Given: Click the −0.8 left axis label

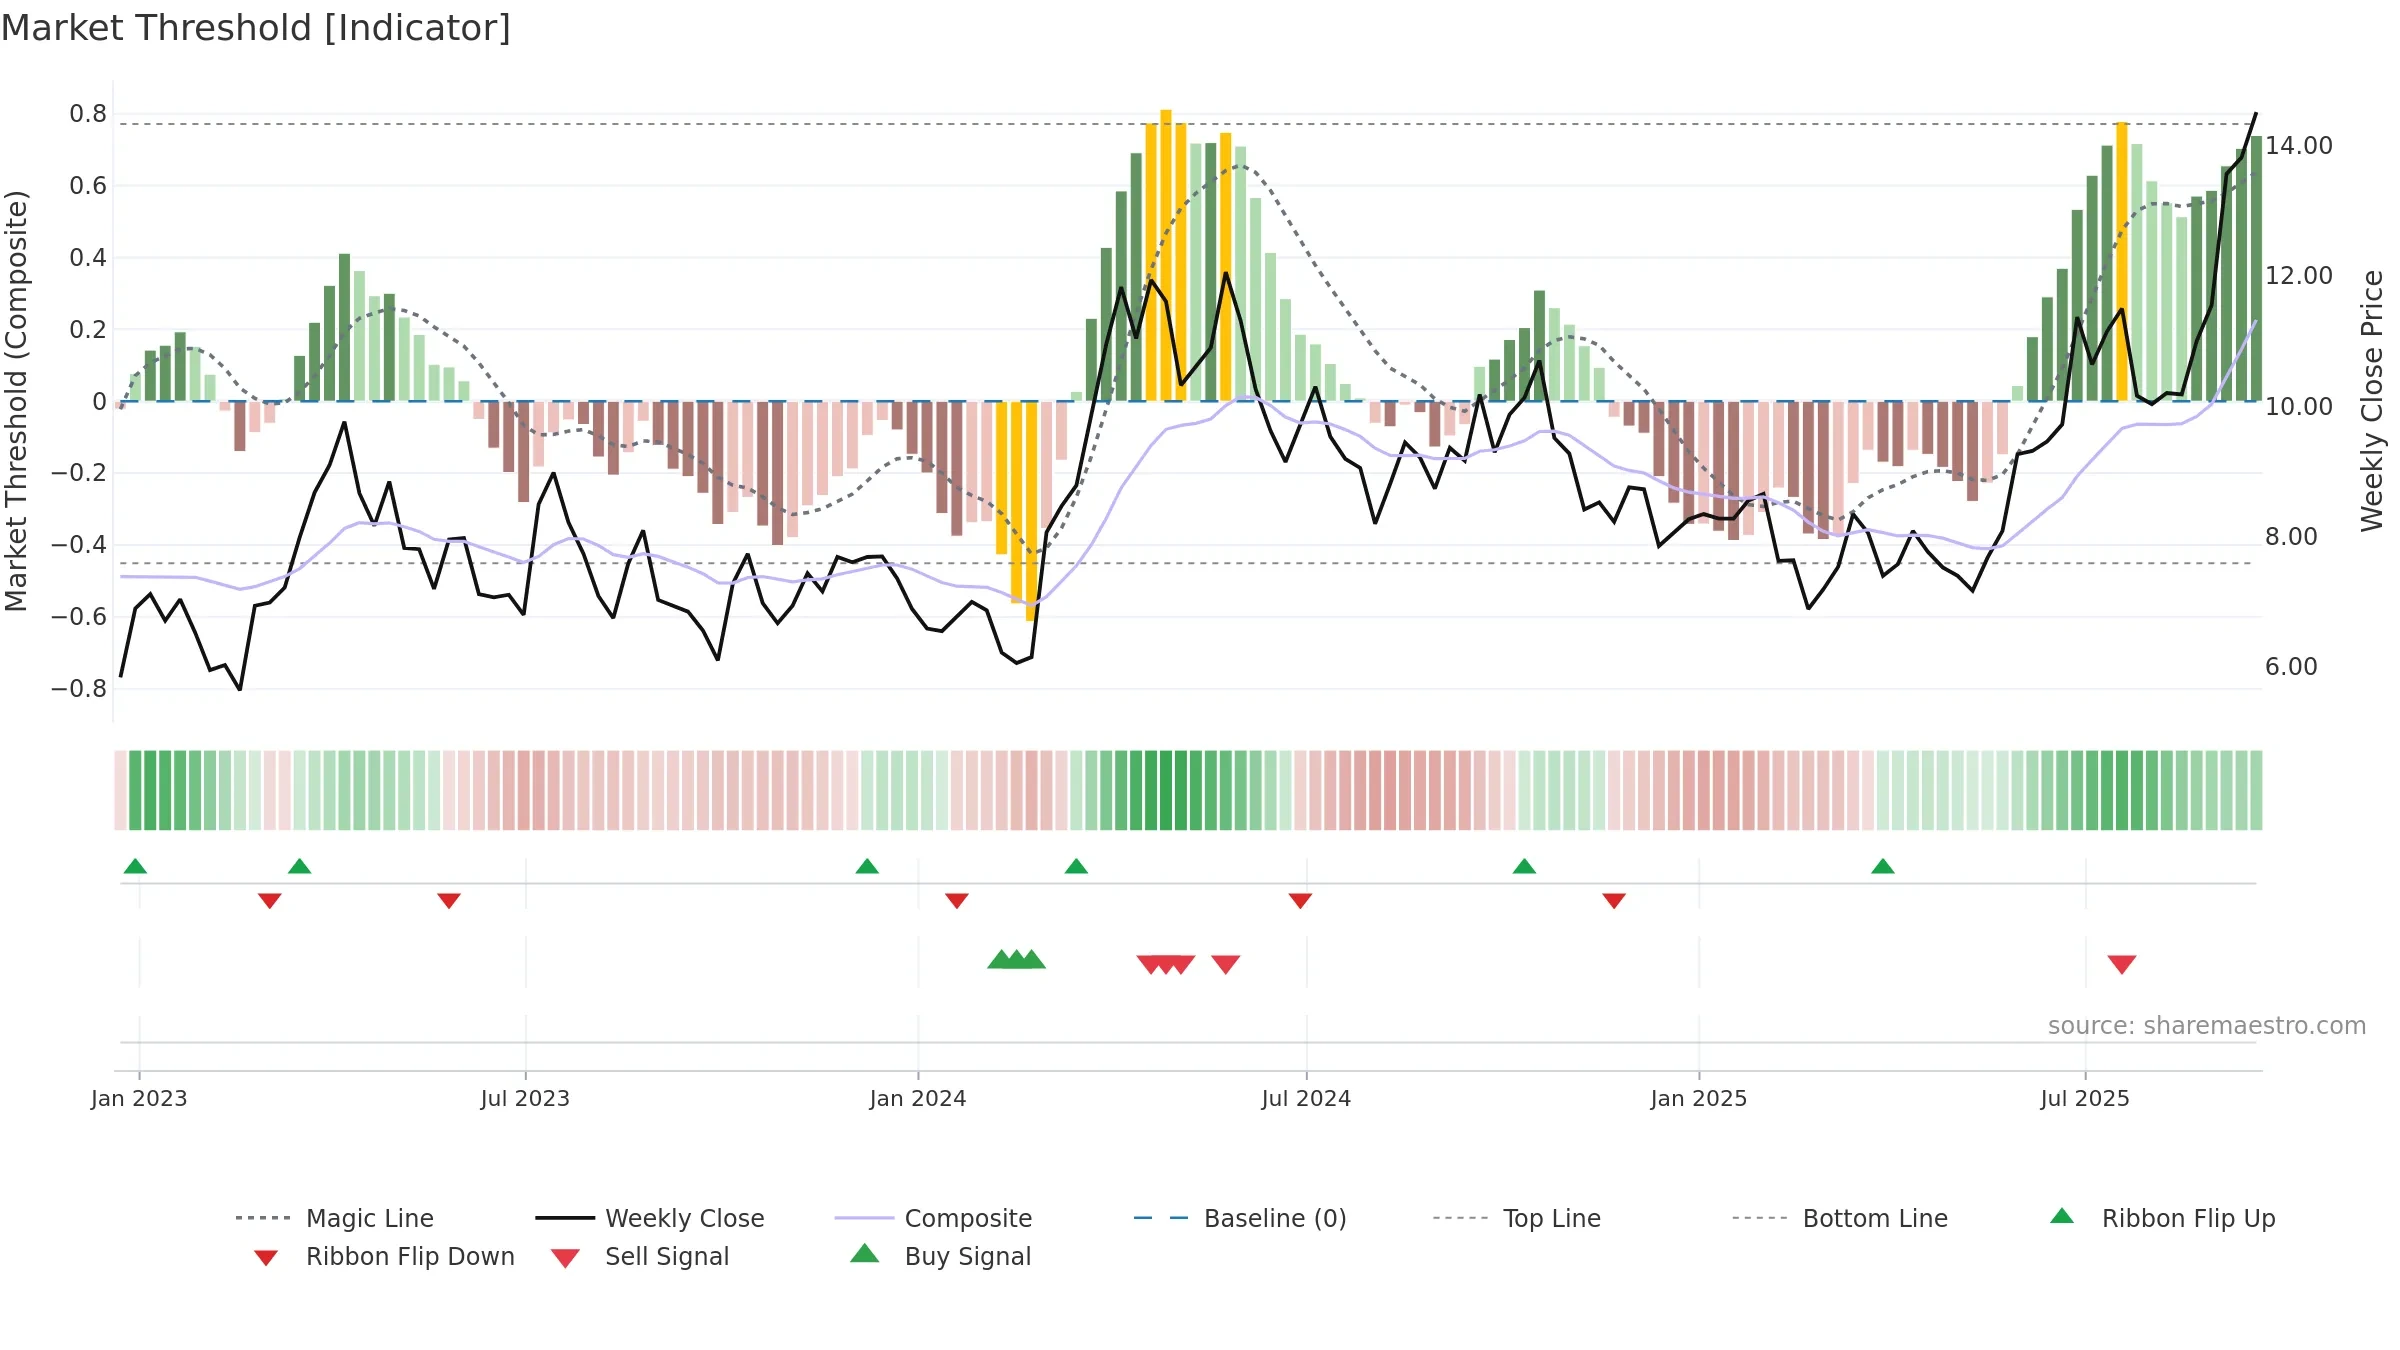Looking at the screenshot, I should (79, 689).
